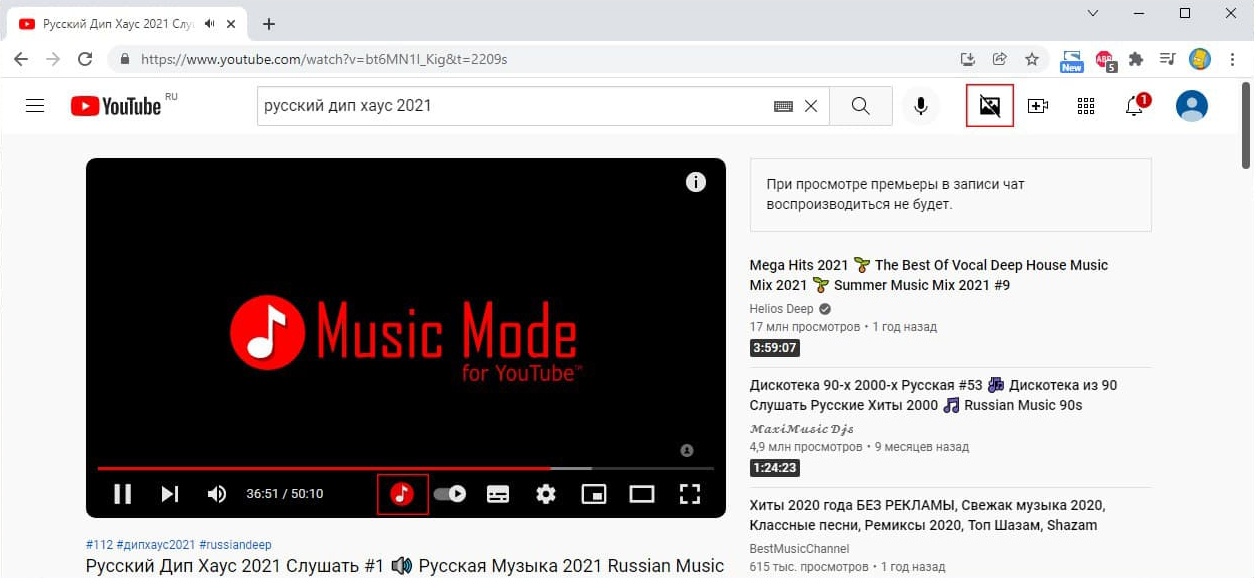1254x578 pixels.
Task: Click the #дипхаус2021 hashtag link
Action: [x=156, y=545]
